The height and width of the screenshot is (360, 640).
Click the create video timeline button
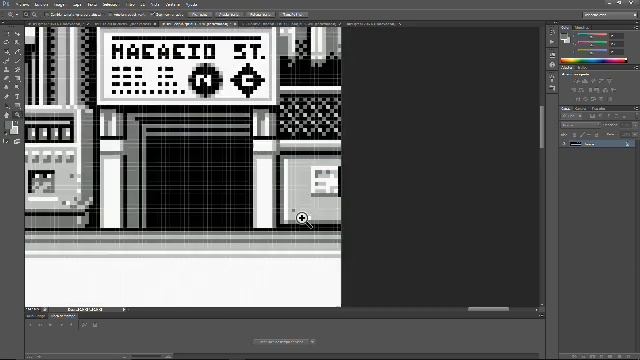281,341
